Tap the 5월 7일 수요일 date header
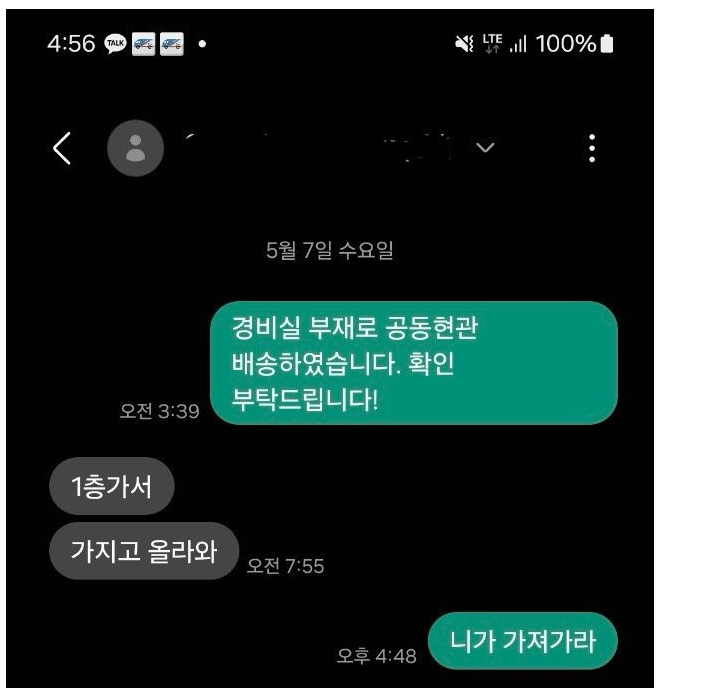 [x=330, y=250]
